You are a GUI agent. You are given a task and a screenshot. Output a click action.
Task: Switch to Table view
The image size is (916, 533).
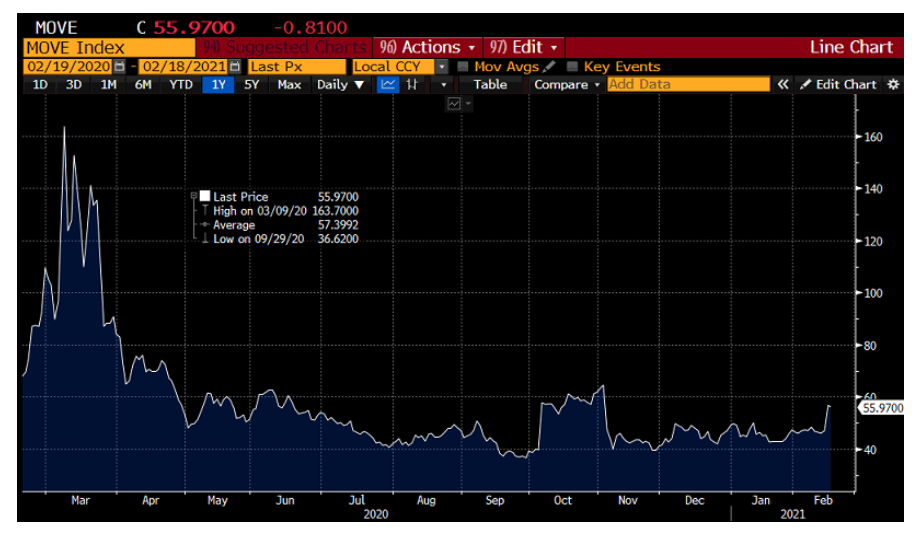tap(490, 85)
